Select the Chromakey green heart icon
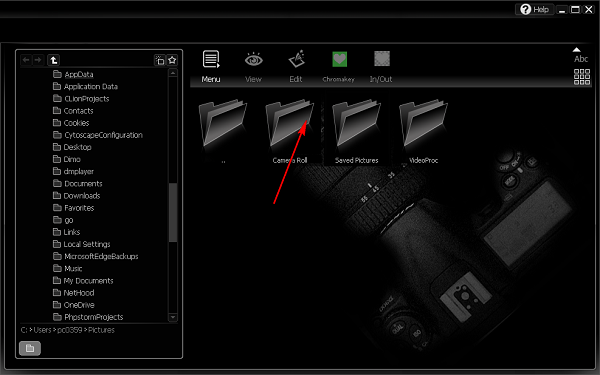600x375 pixels. 339,59
